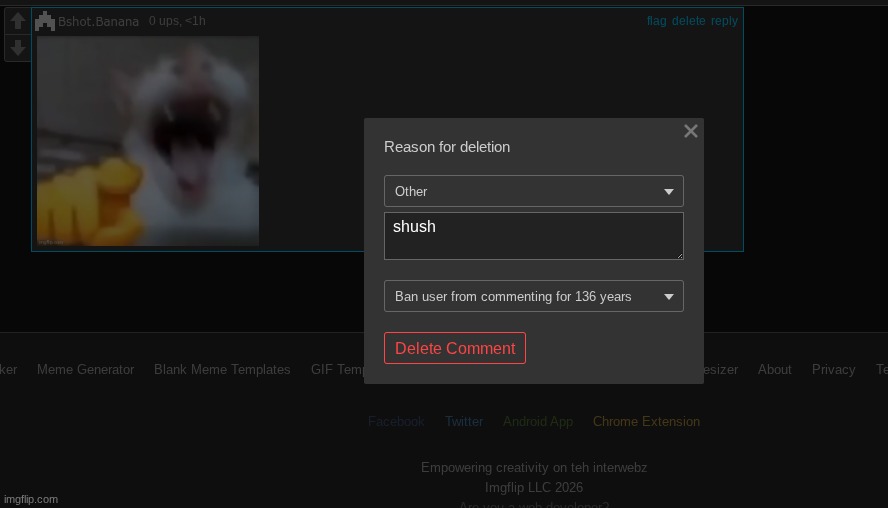The height and width of the screenshot is (508, 888).
Task: Open Bshot.Banana user profile
Action: [x=98, y=22]
